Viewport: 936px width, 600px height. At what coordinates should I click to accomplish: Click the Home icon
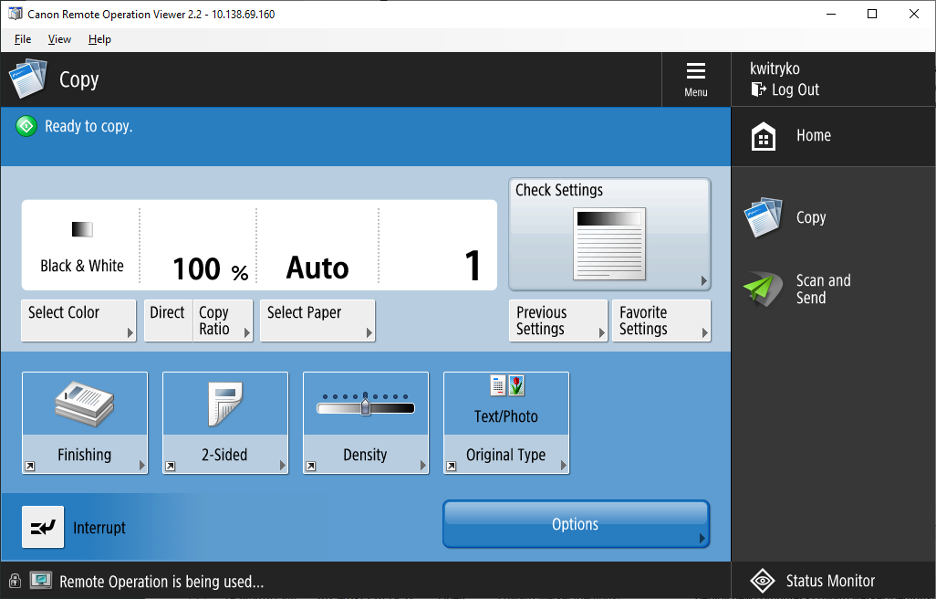763,135
